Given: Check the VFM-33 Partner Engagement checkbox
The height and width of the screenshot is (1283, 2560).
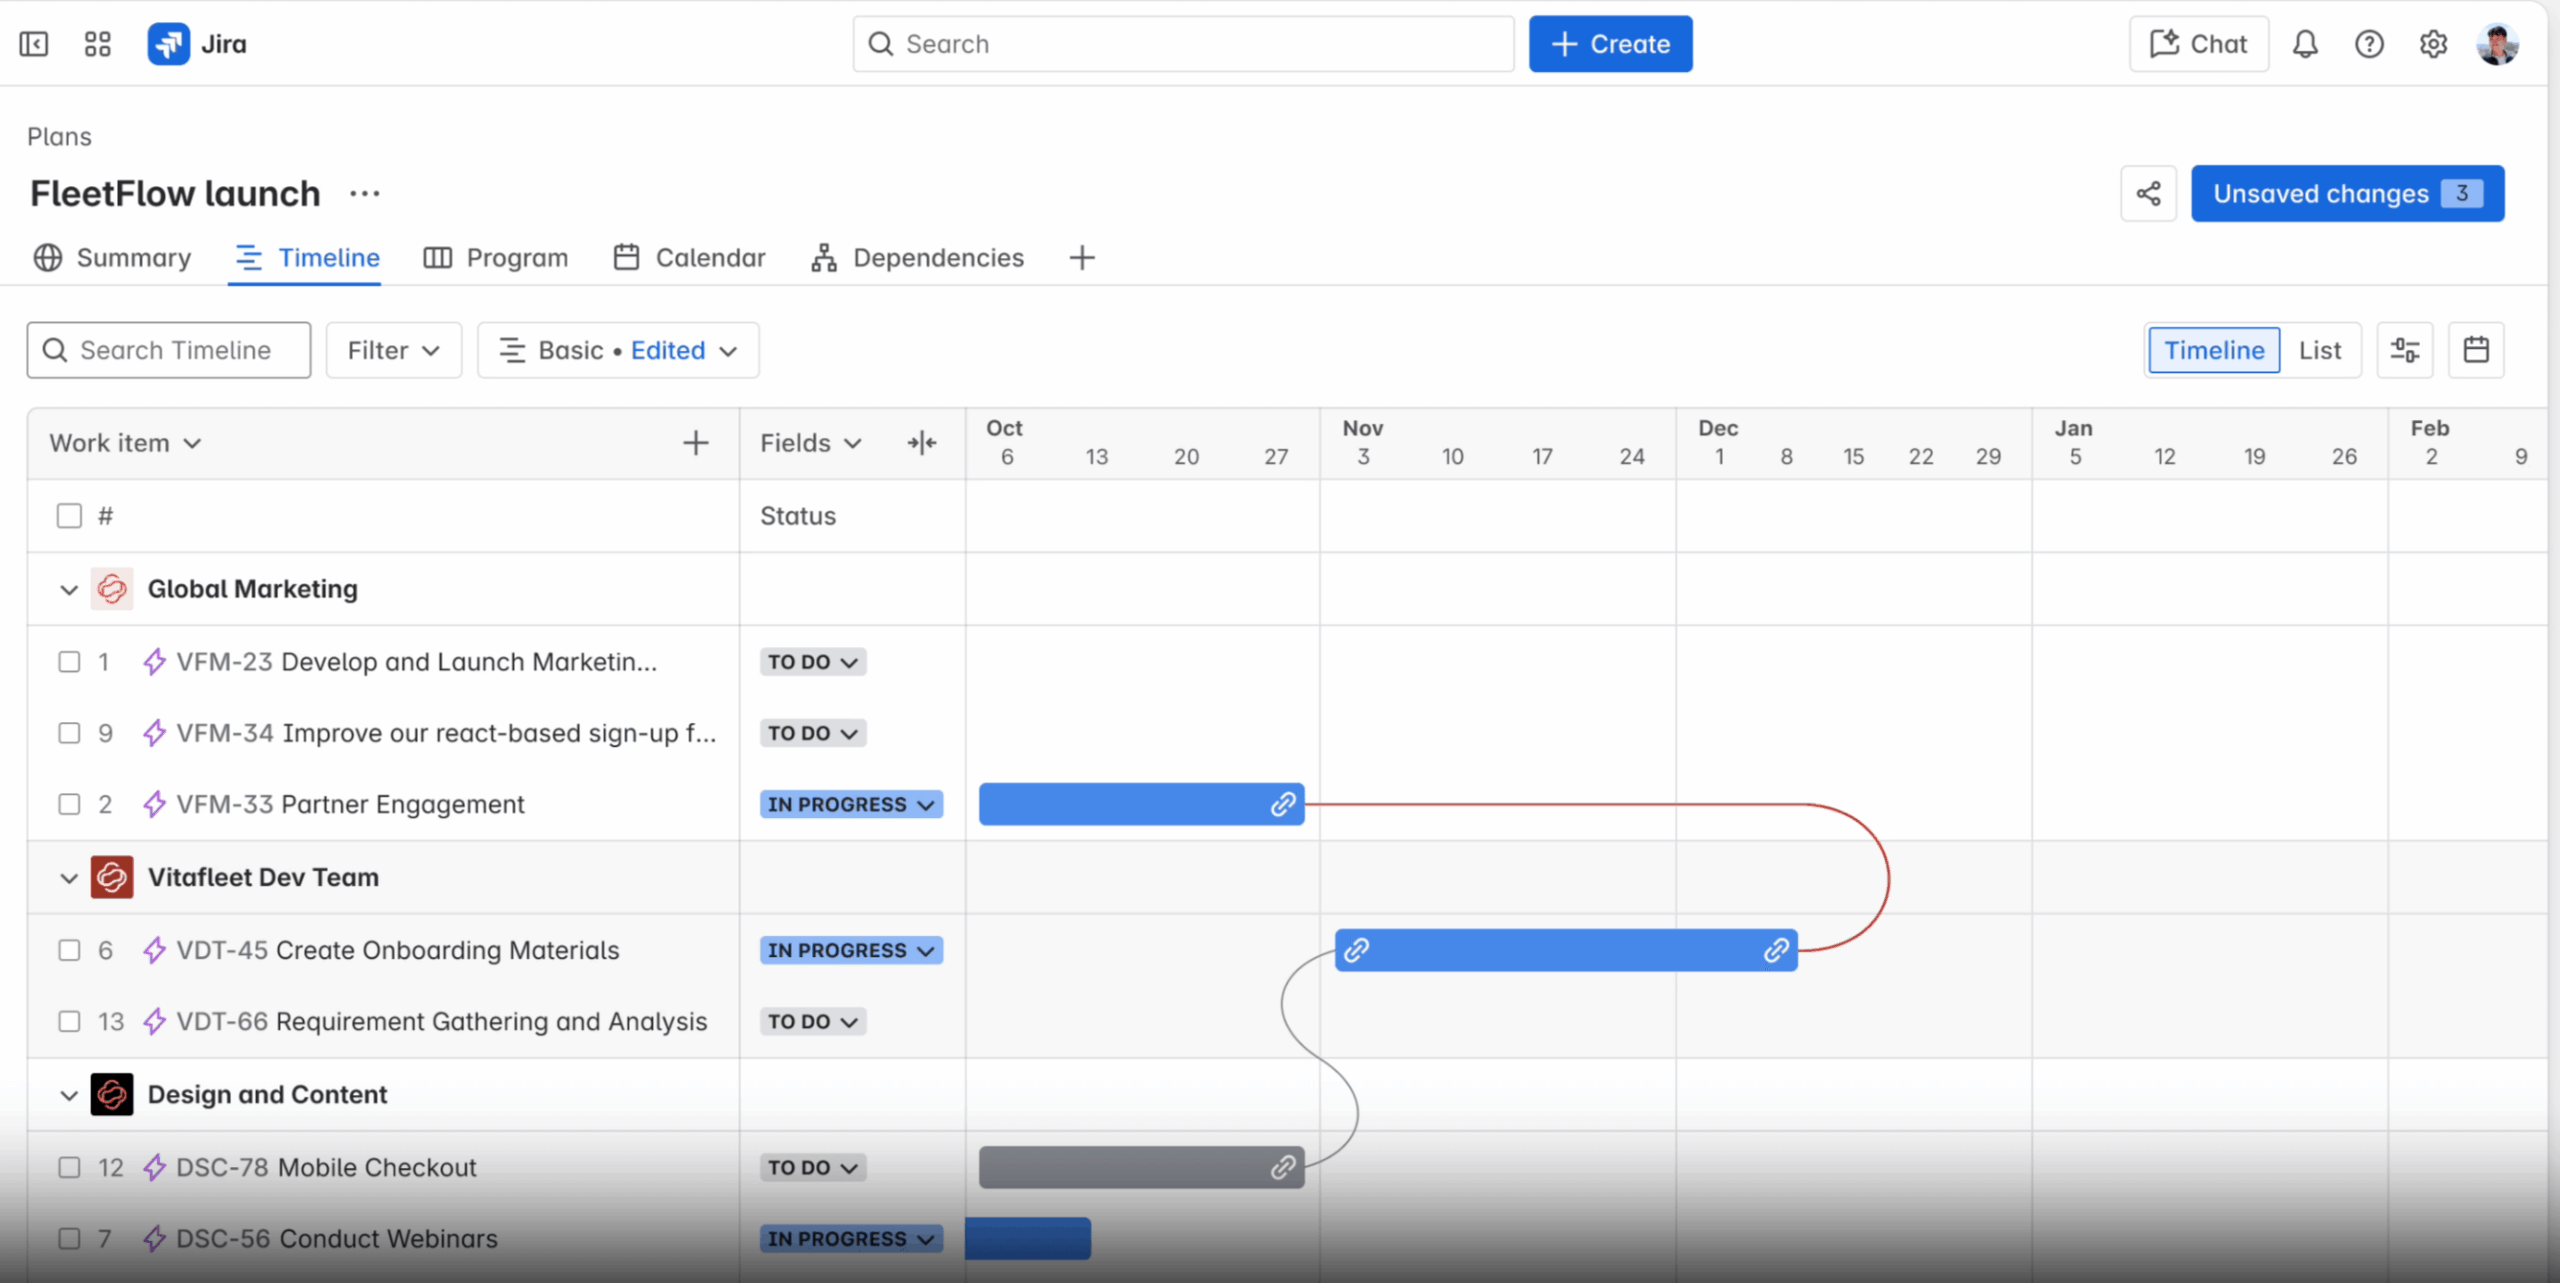Looking at the screenshot, I should coord(69,804).
